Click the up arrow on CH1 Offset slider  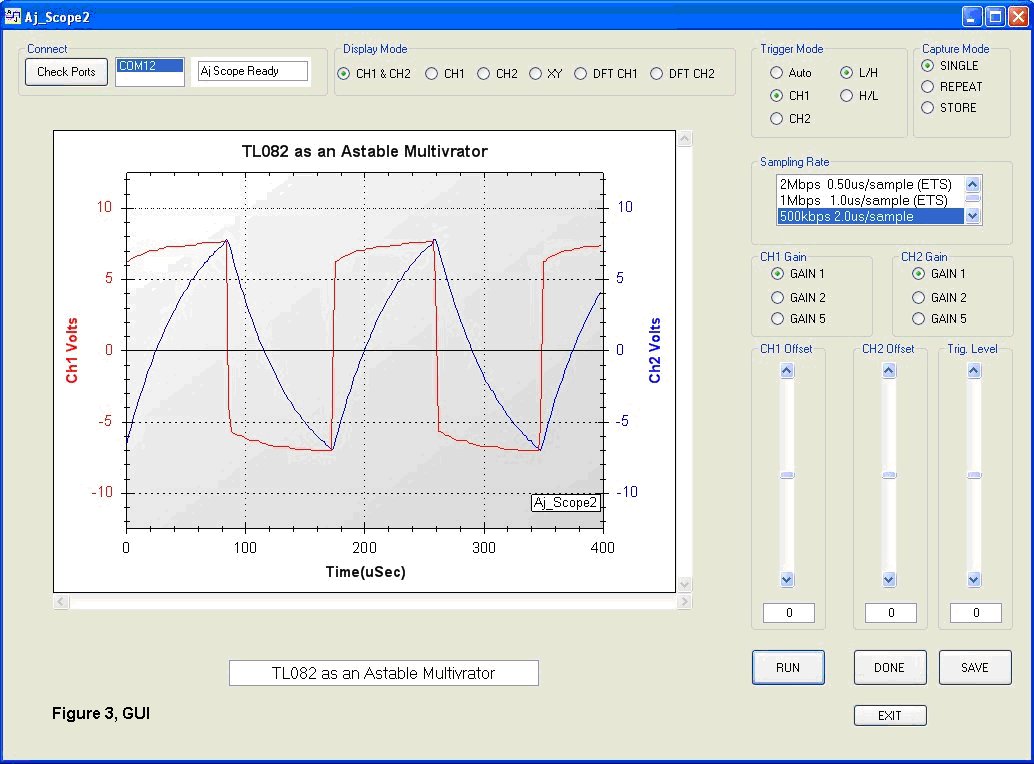tap(787, 370)
